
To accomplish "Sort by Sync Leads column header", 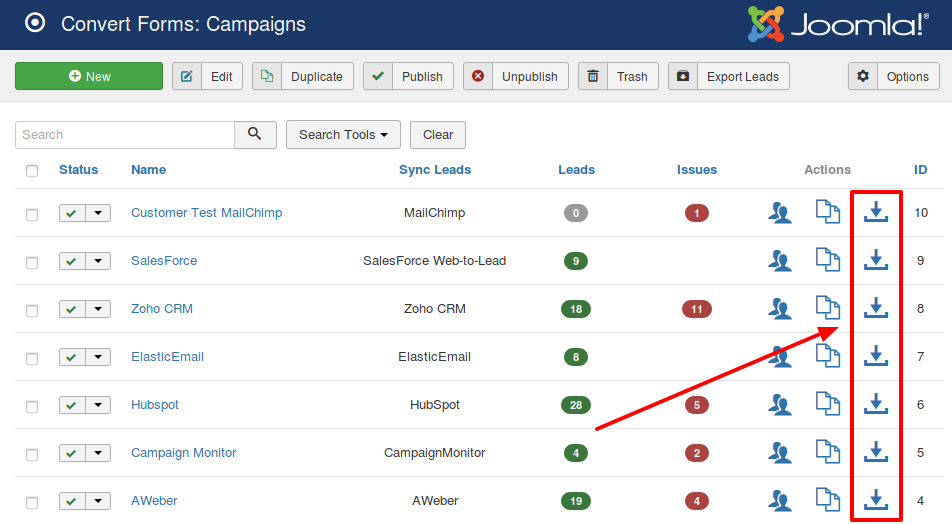I will pos(435,169).
